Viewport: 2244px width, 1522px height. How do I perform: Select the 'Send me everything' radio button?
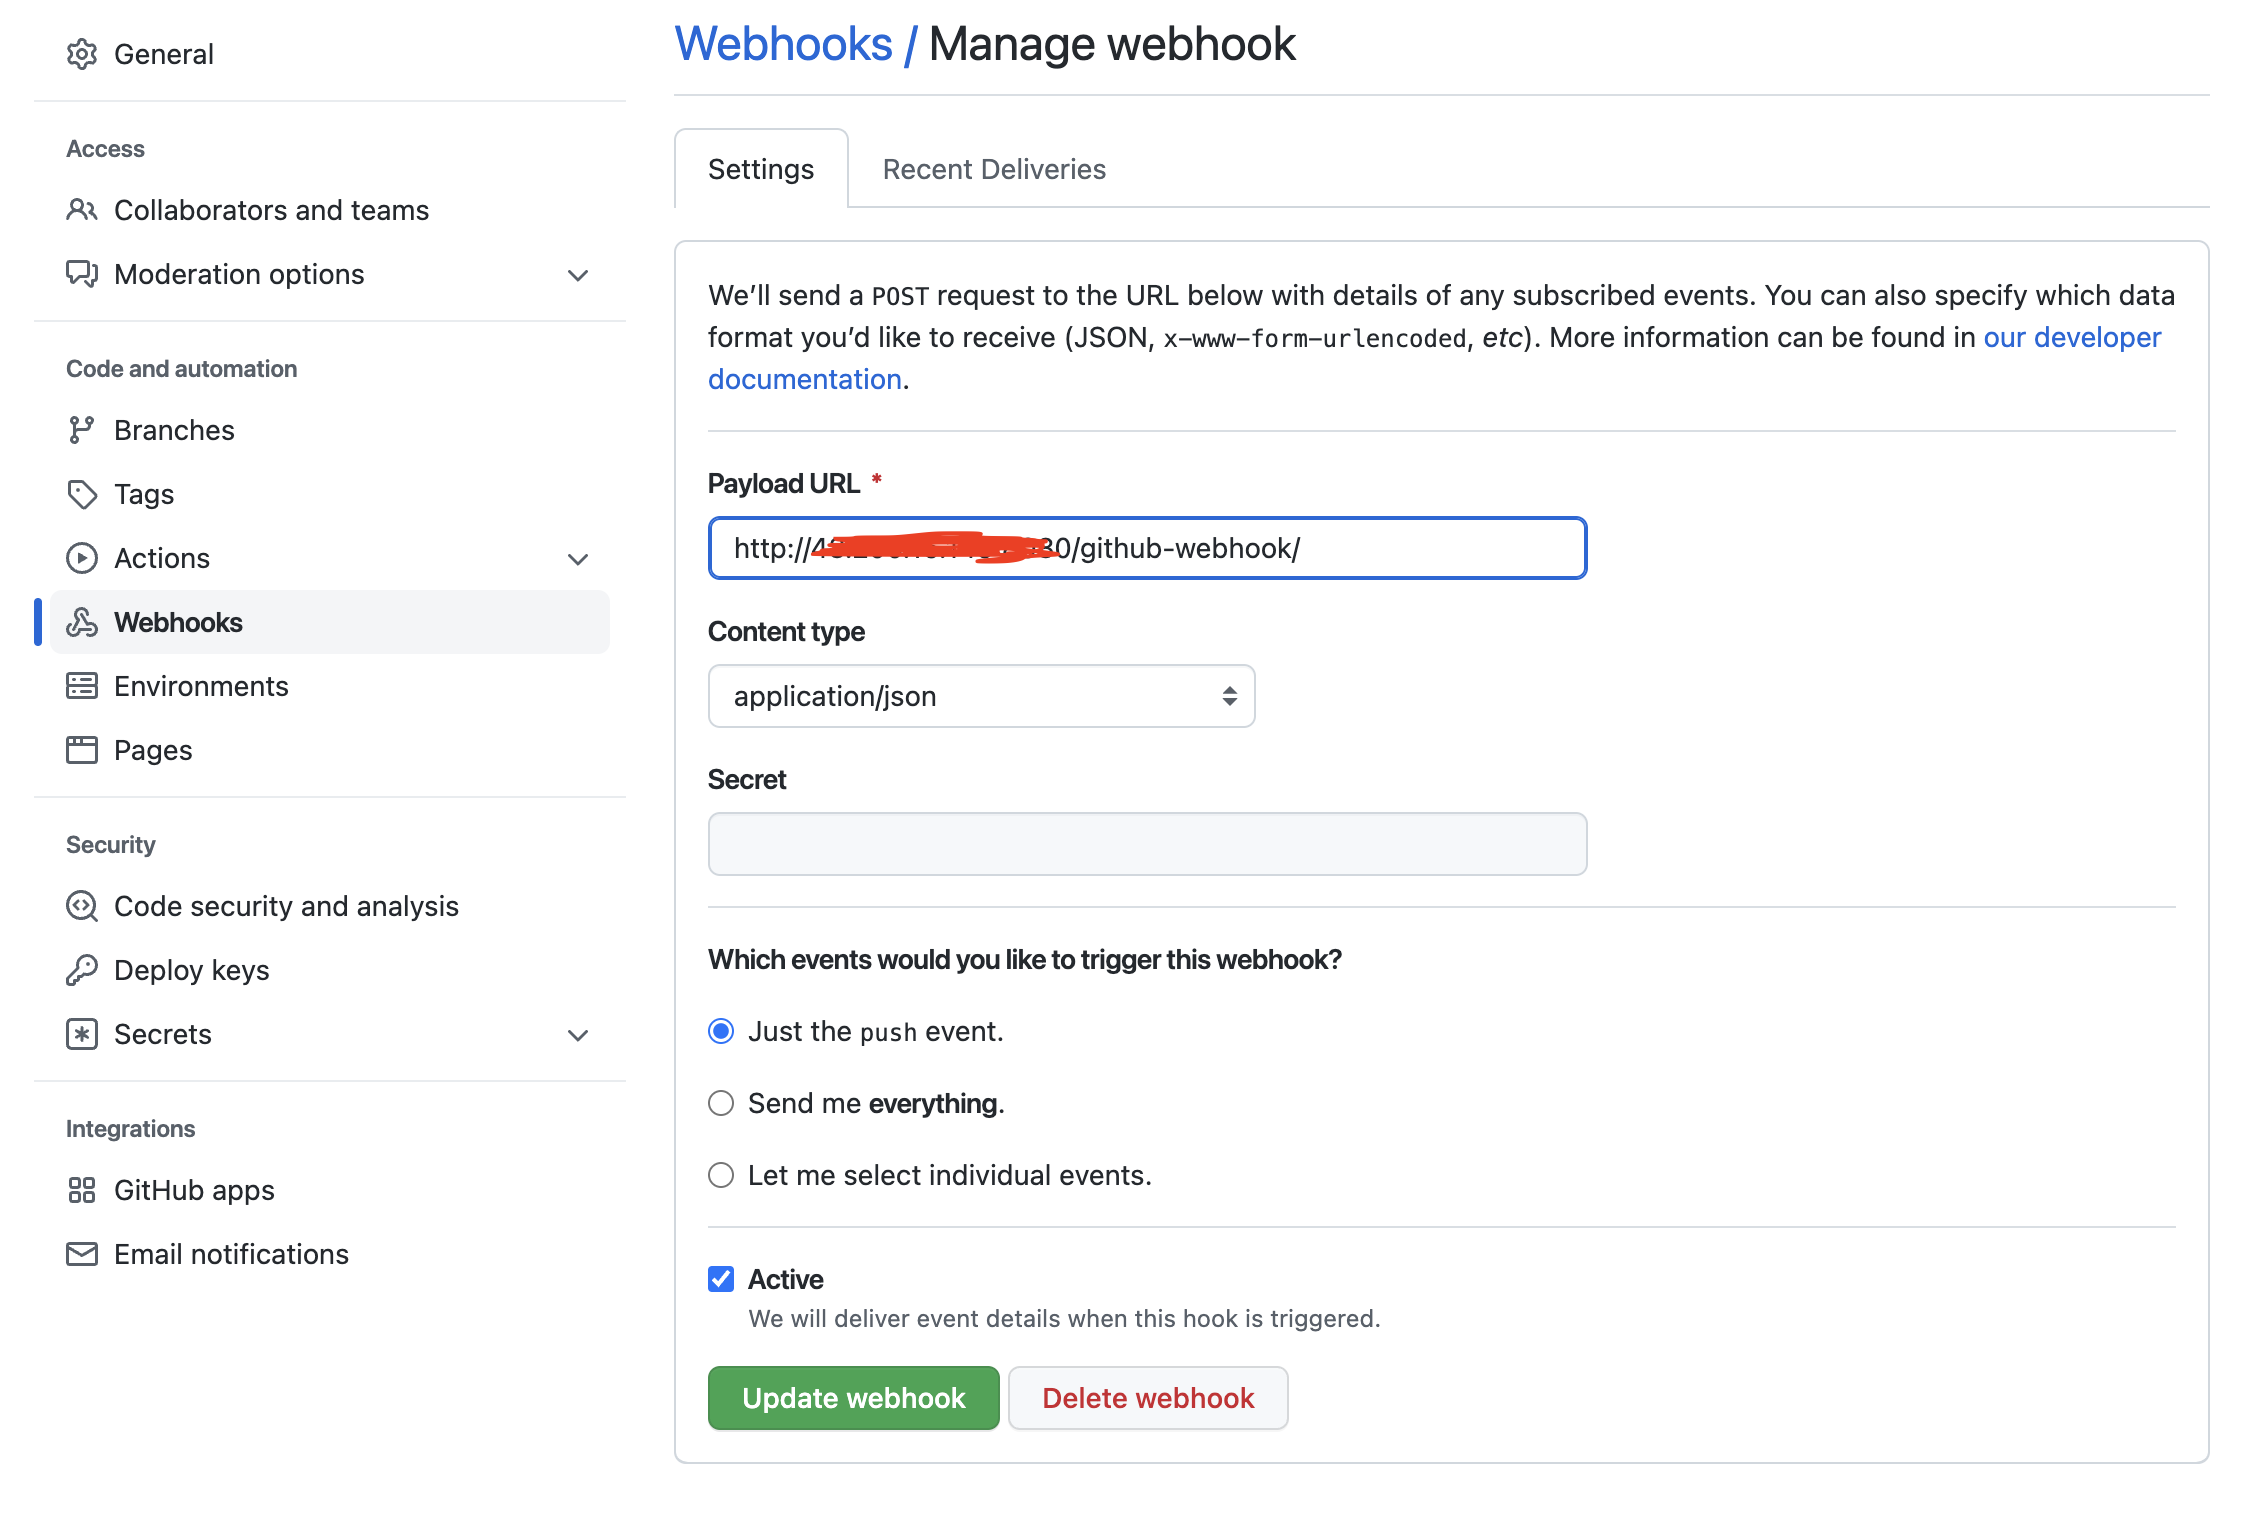pyautogui.click(x=721, y=1103)
